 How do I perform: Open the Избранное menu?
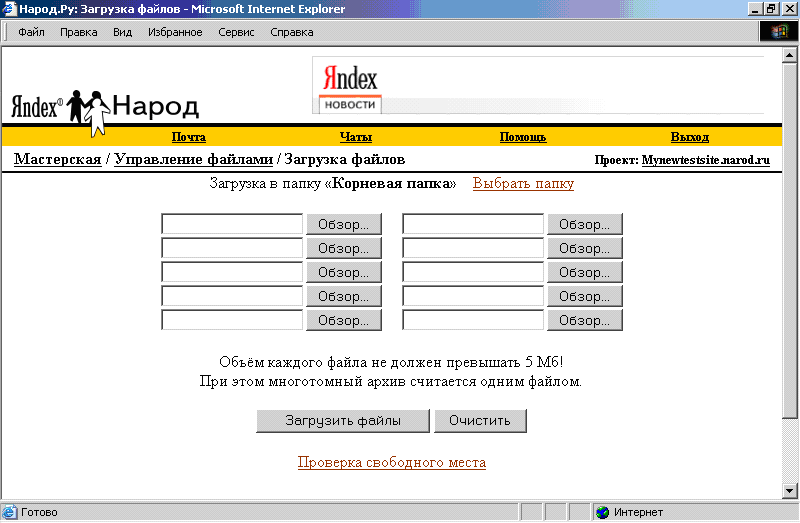175,32
